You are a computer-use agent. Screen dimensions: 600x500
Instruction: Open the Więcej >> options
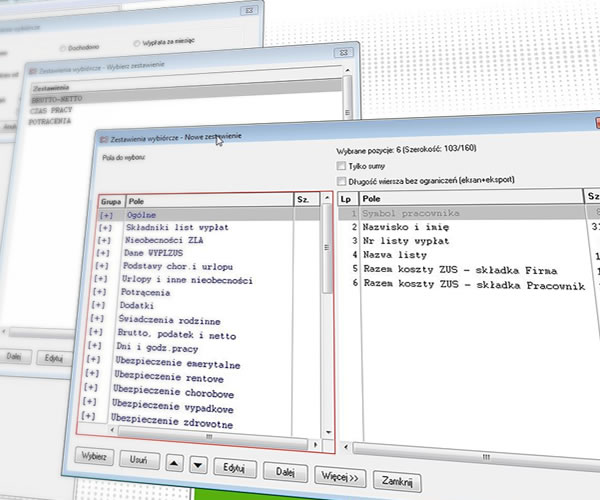click(340, 477)
